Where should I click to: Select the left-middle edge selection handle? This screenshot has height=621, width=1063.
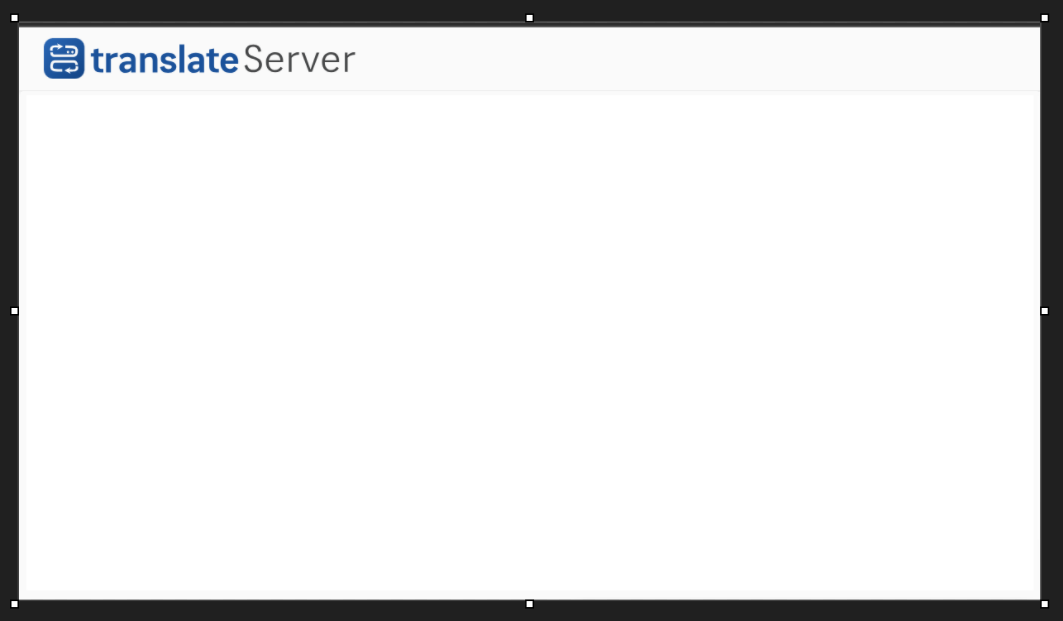click(15, 311)
